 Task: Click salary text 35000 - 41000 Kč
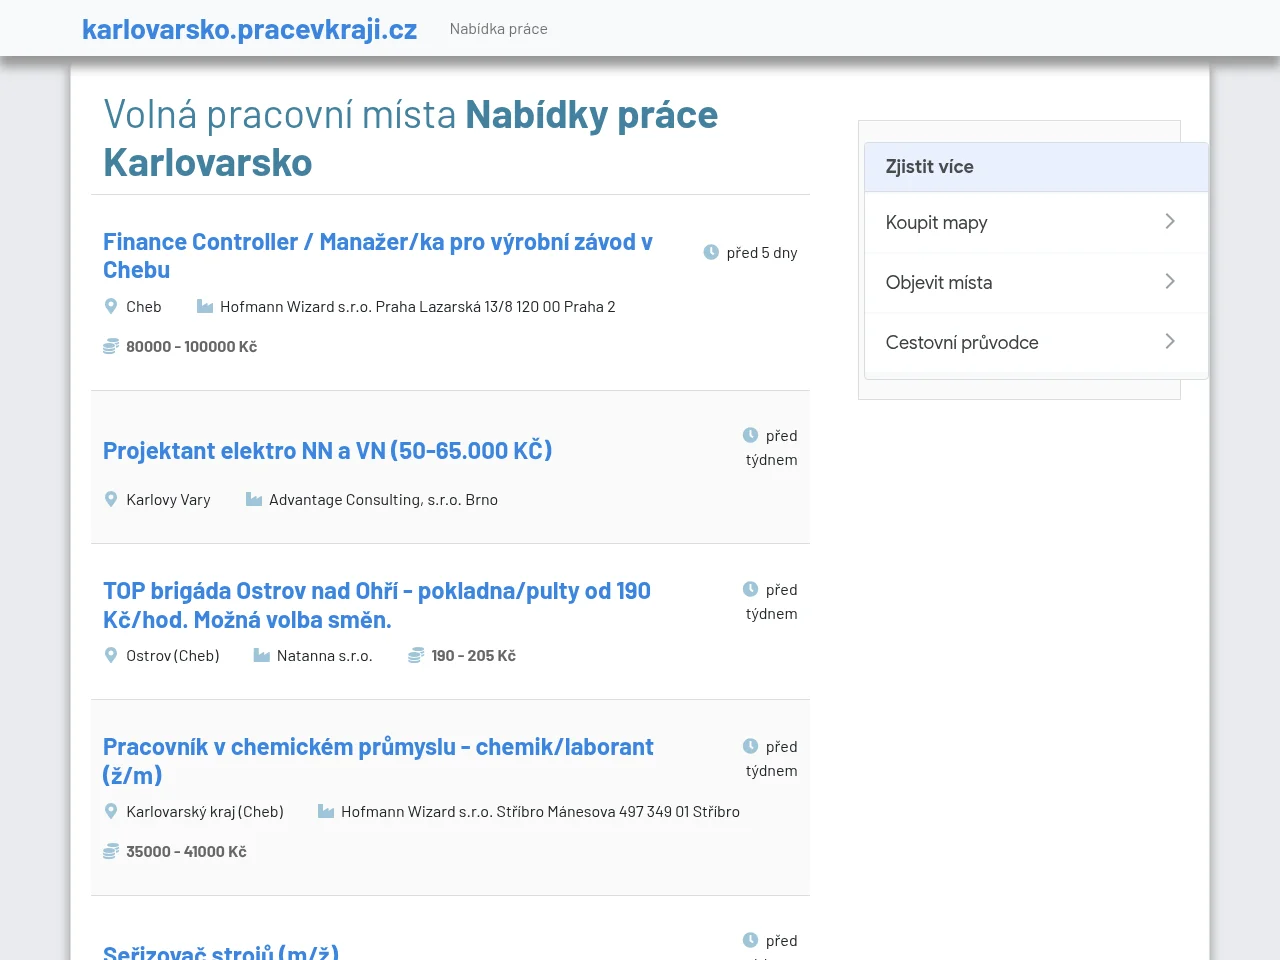pos(186,852)
